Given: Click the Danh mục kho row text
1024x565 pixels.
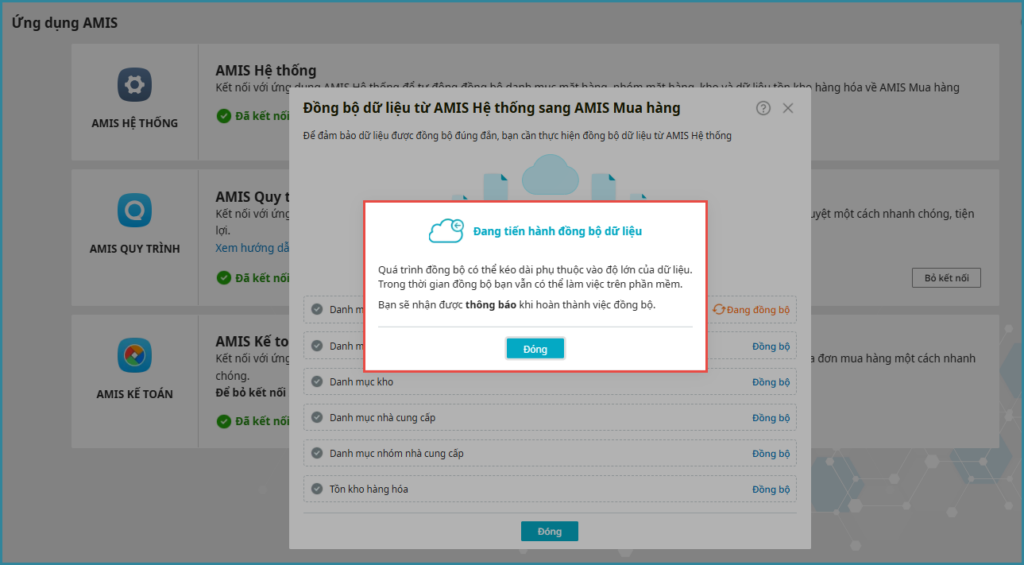Looking at the screenshot, I should click(x=361, y=381).
